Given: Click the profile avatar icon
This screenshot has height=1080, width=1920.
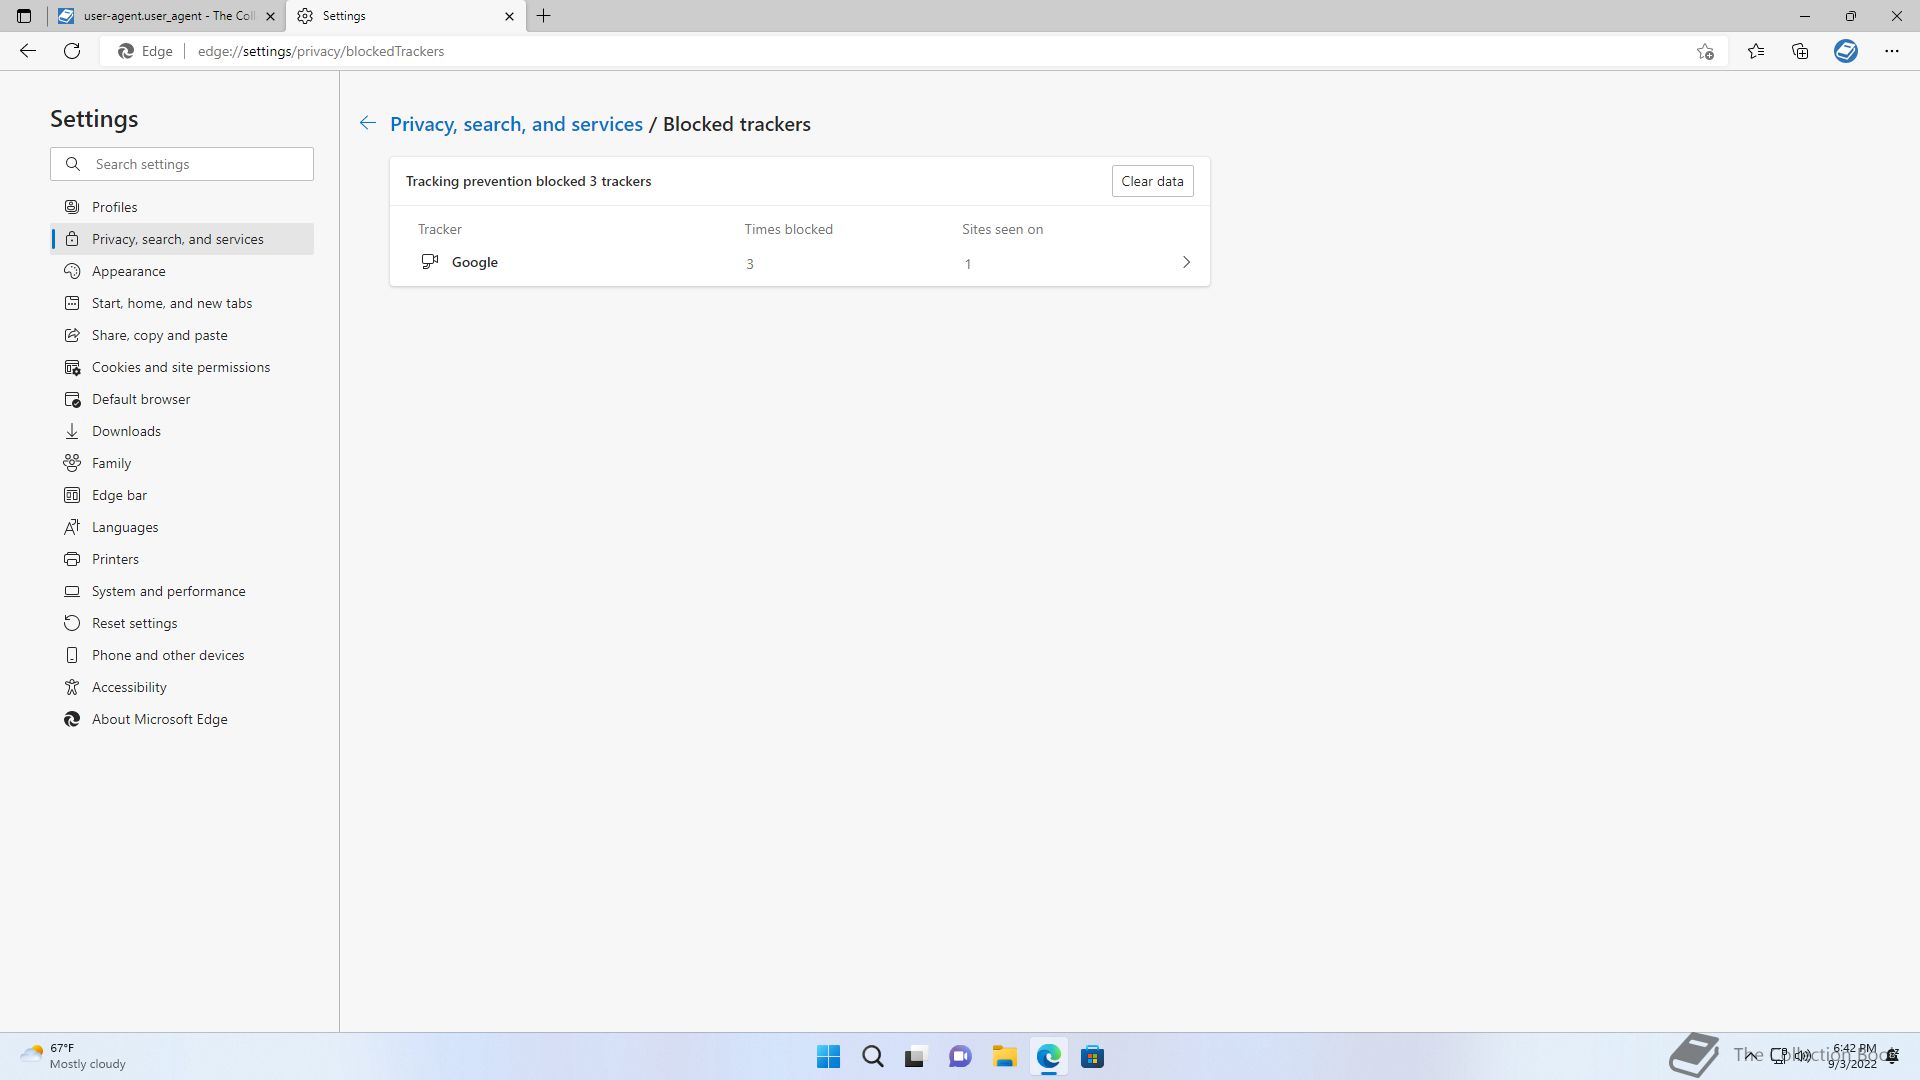Looking at the screenshot, I should click(x=1846, y=51).
